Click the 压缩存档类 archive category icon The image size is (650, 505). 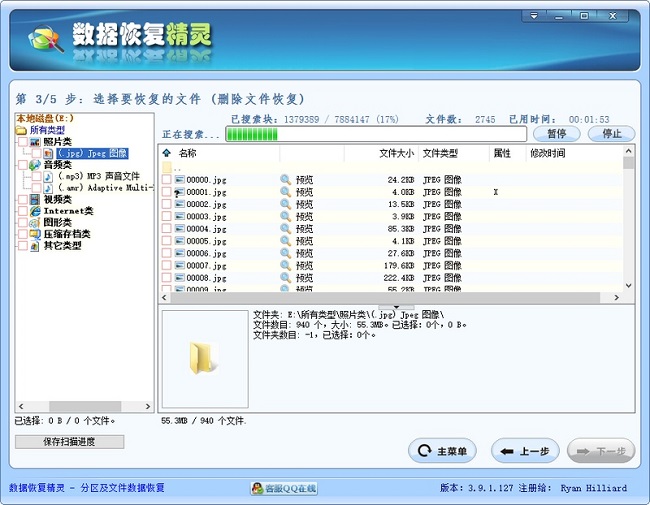click(35, 234)
